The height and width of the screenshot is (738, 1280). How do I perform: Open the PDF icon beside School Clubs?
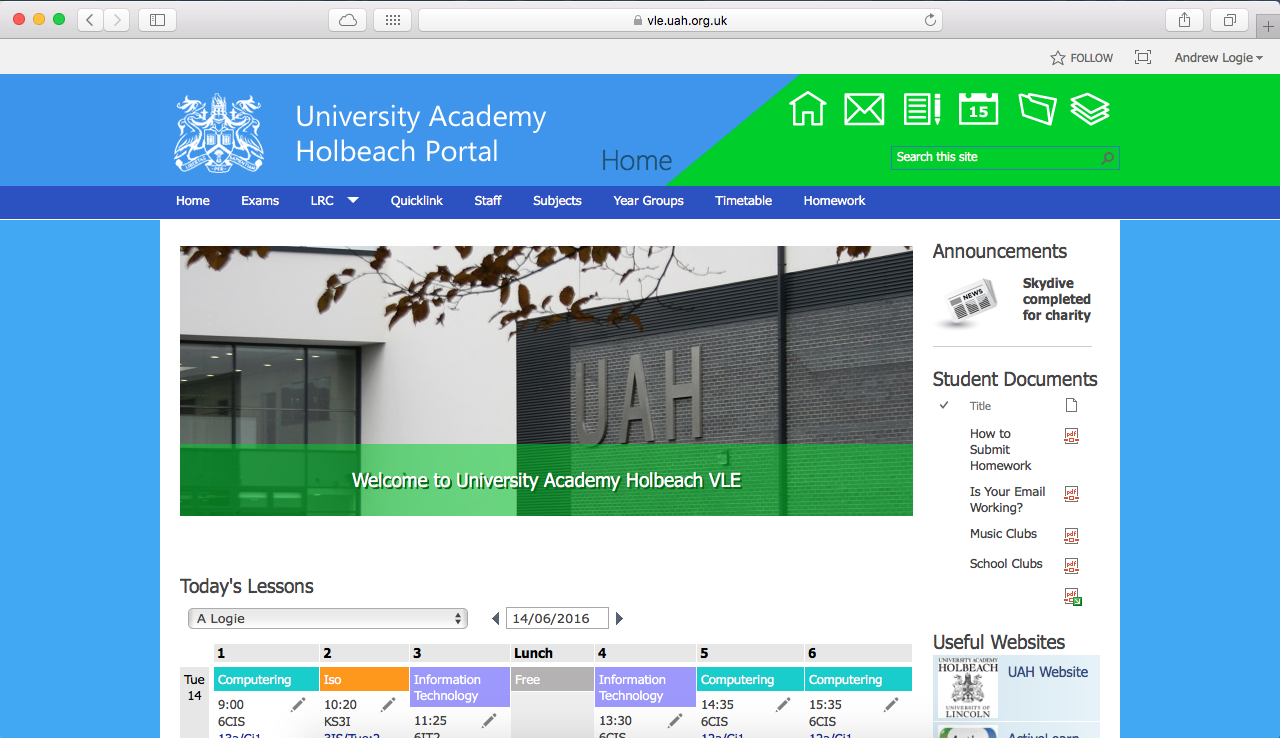1071,565
